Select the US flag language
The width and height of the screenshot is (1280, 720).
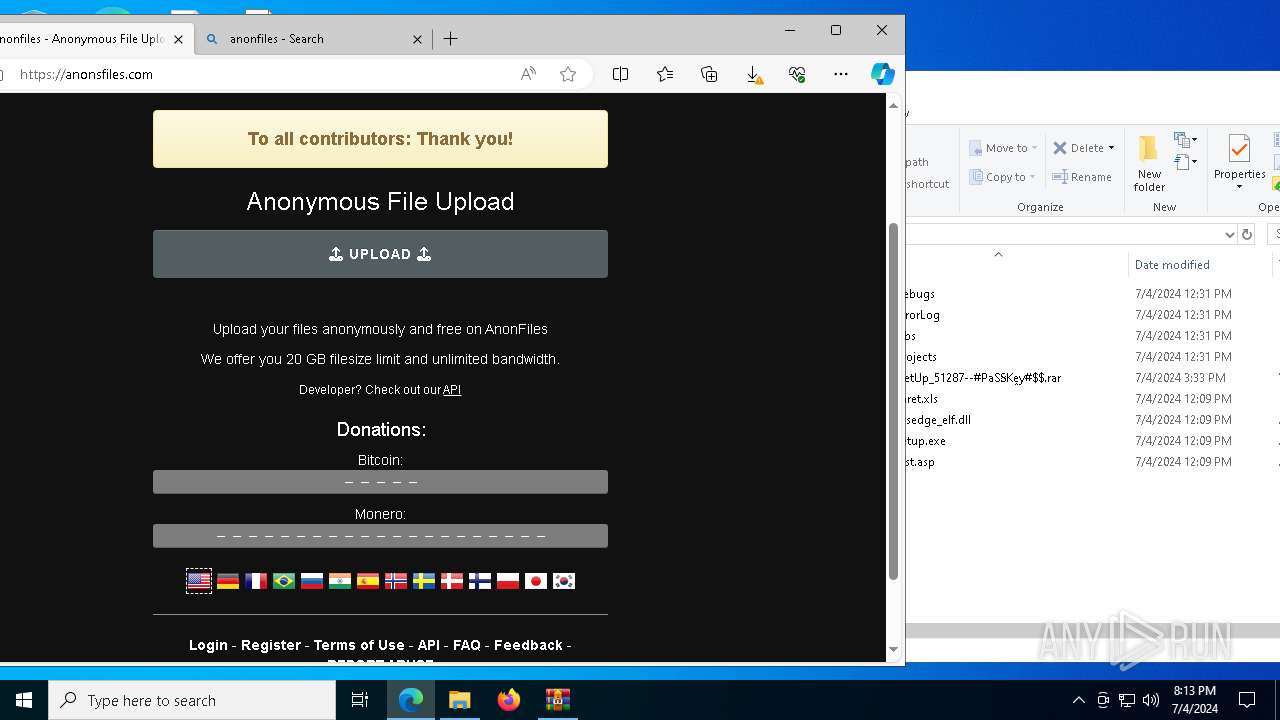pos(199,581)
